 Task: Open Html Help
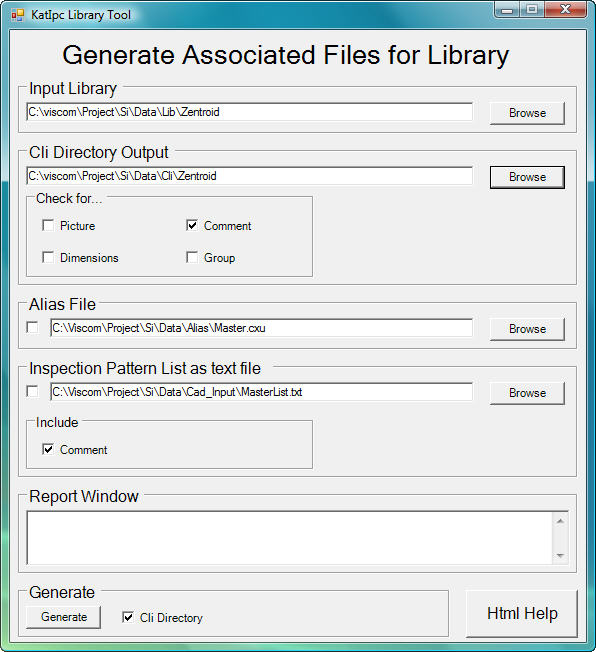point(522,614)
